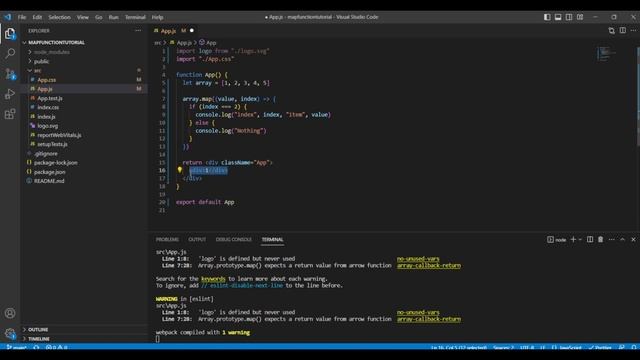The width and height of the screenshot is (640, 360).
Task: Open the Extensions view
Action: click(x=10, y=114)
